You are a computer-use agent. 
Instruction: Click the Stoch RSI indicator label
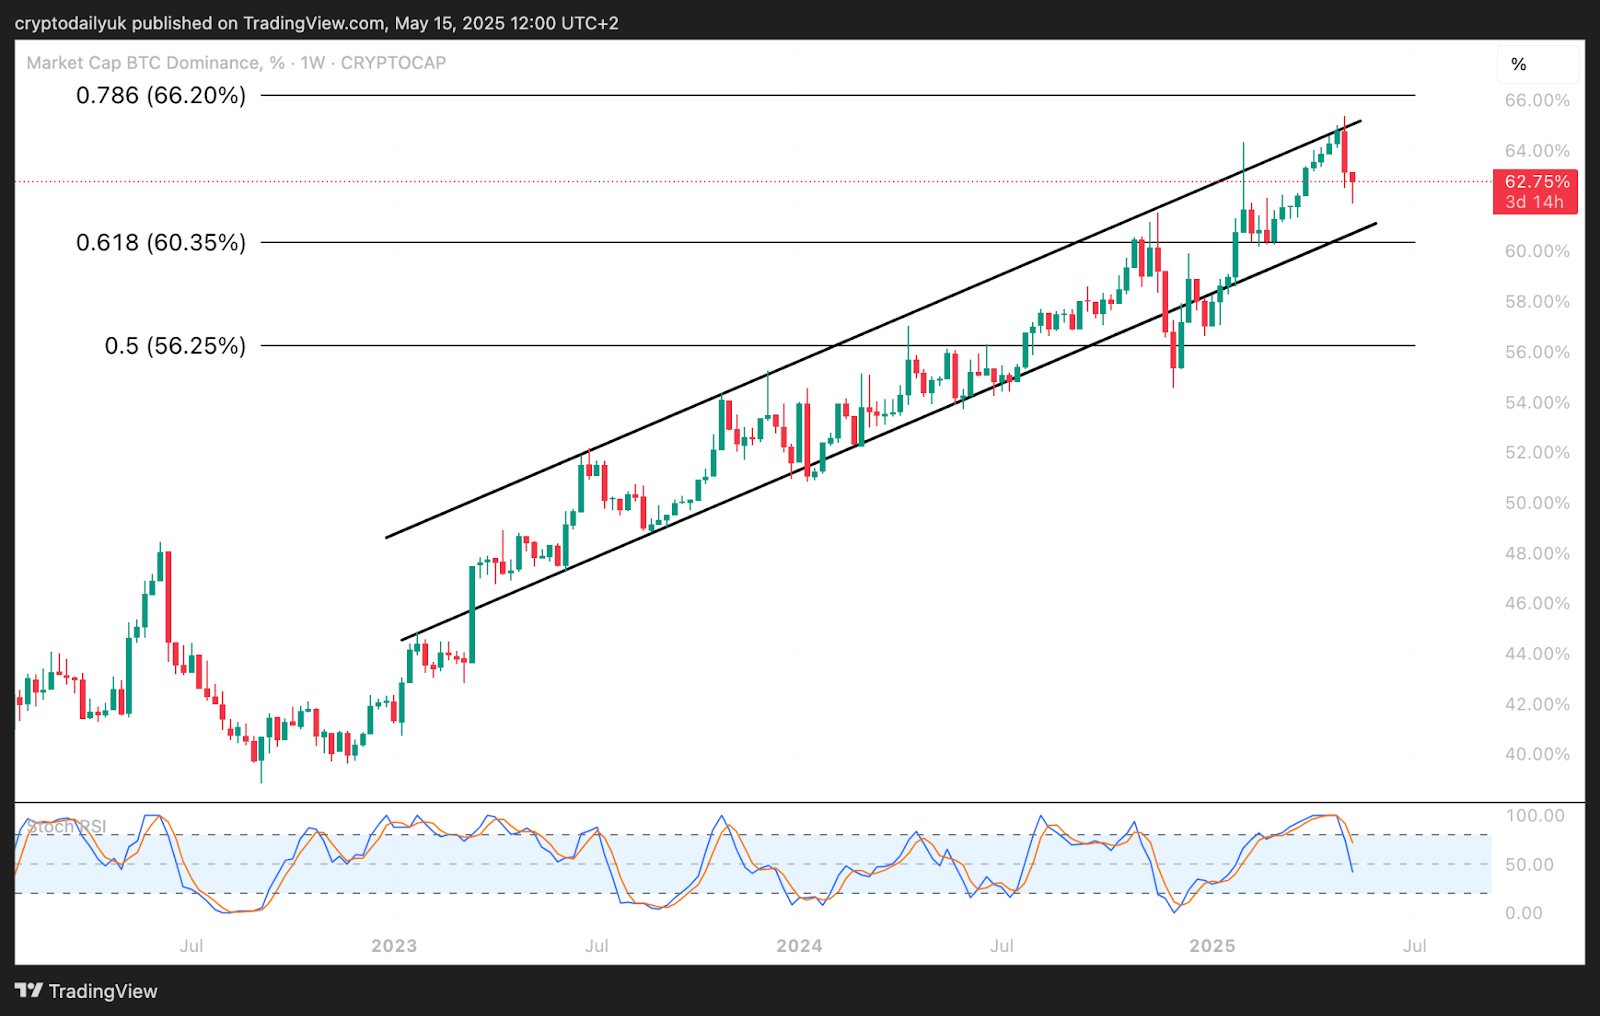66,826
